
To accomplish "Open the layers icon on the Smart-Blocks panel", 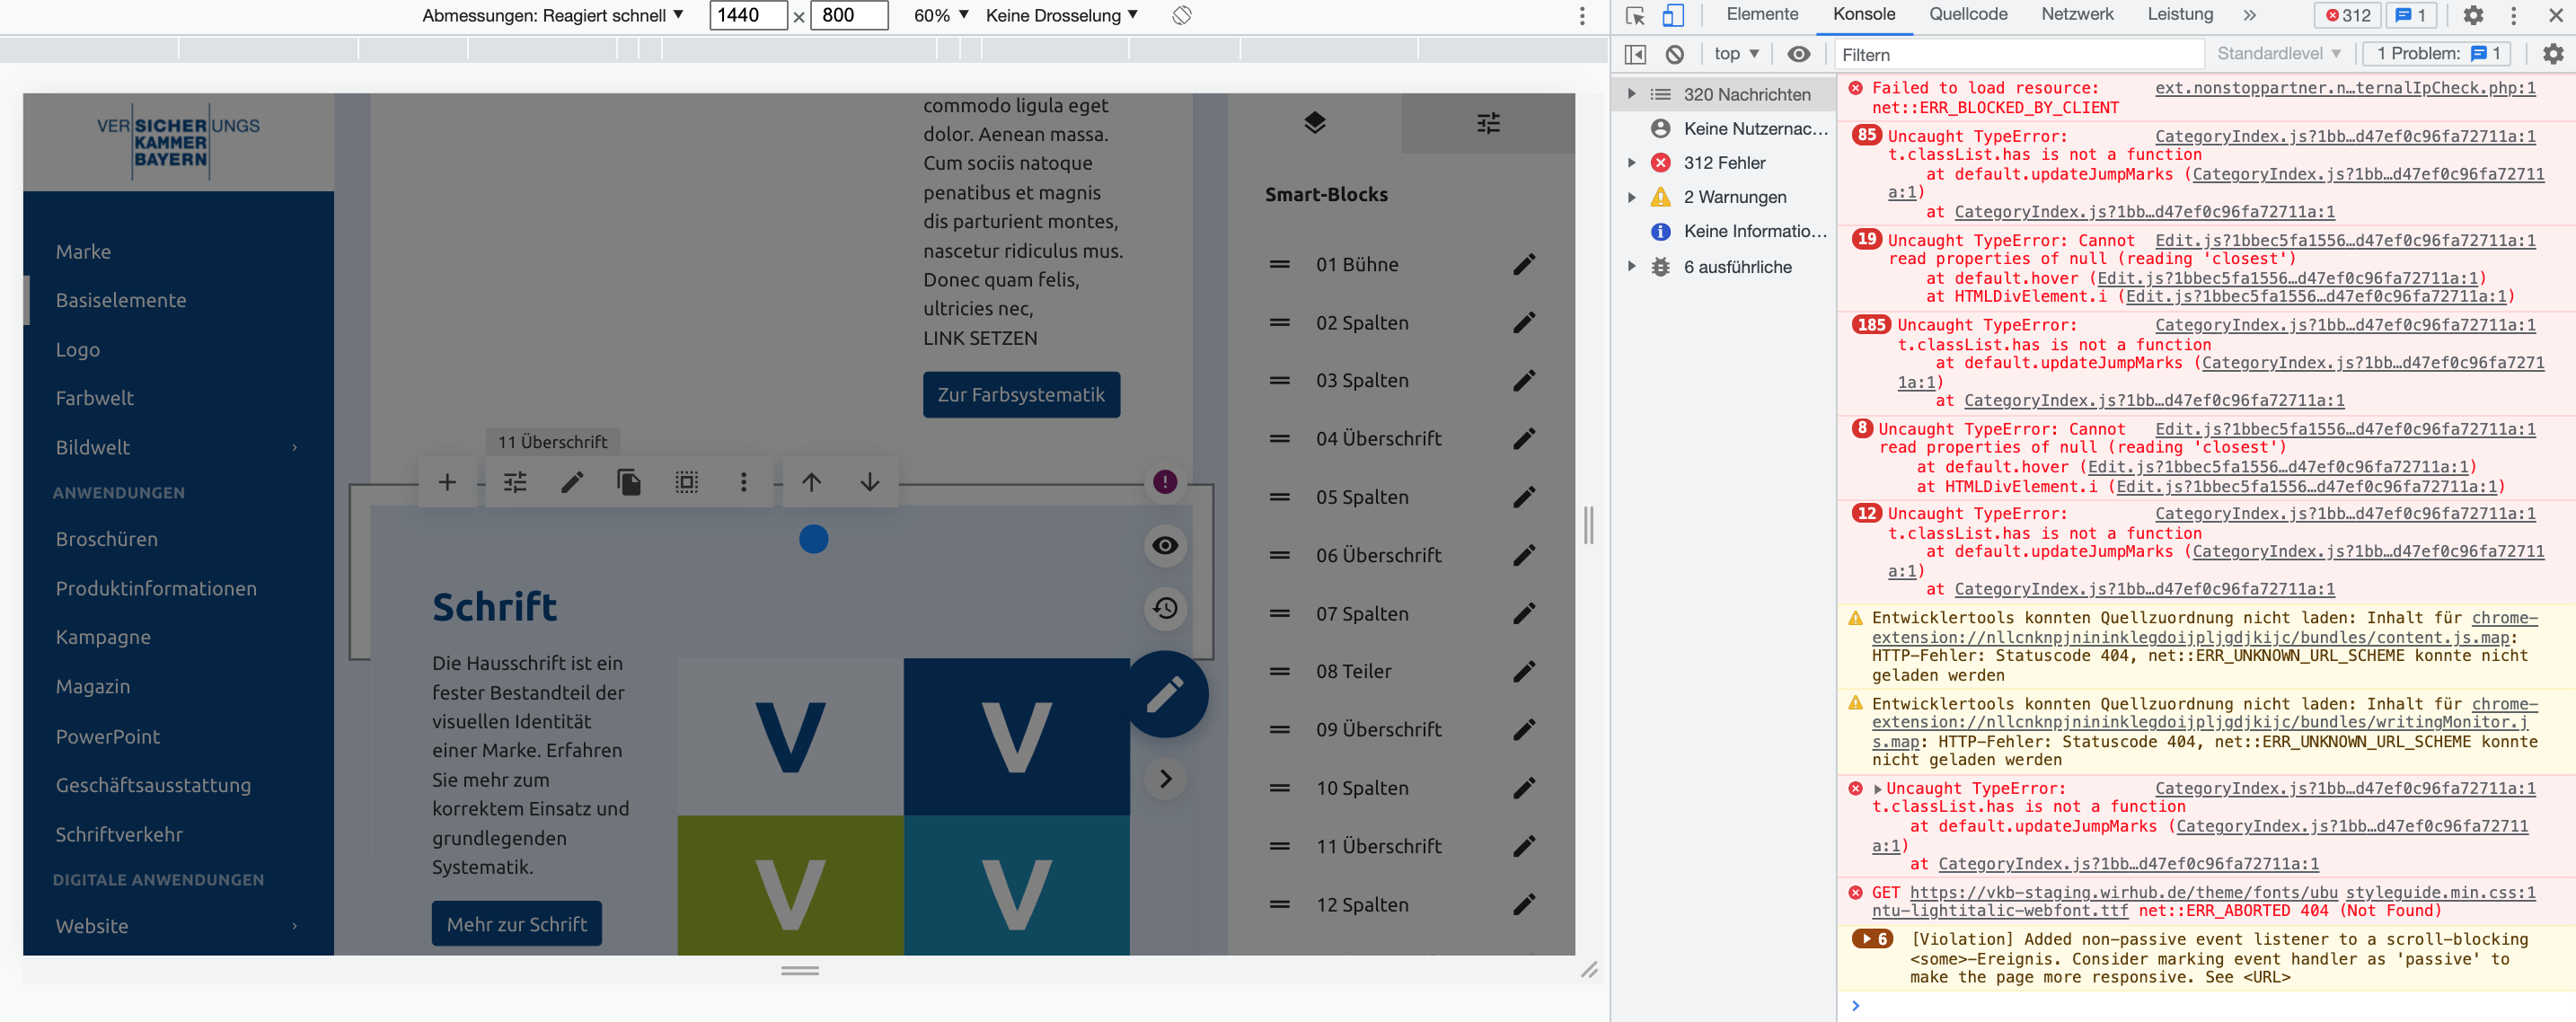I will [1315, 123].
